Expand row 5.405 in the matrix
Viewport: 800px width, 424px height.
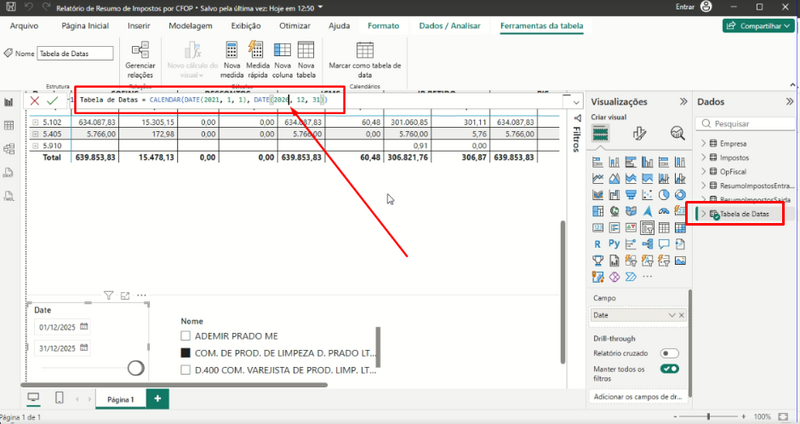point(35,134)
